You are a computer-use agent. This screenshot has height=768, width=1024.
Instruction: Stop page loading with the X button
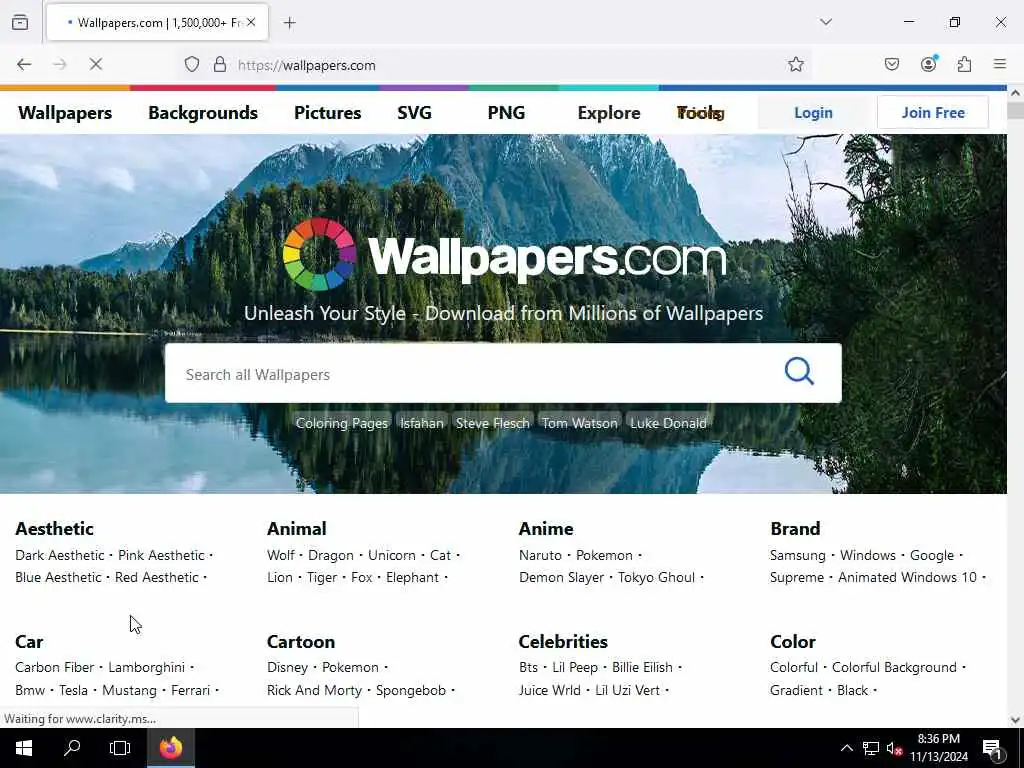tap(95, 64)
